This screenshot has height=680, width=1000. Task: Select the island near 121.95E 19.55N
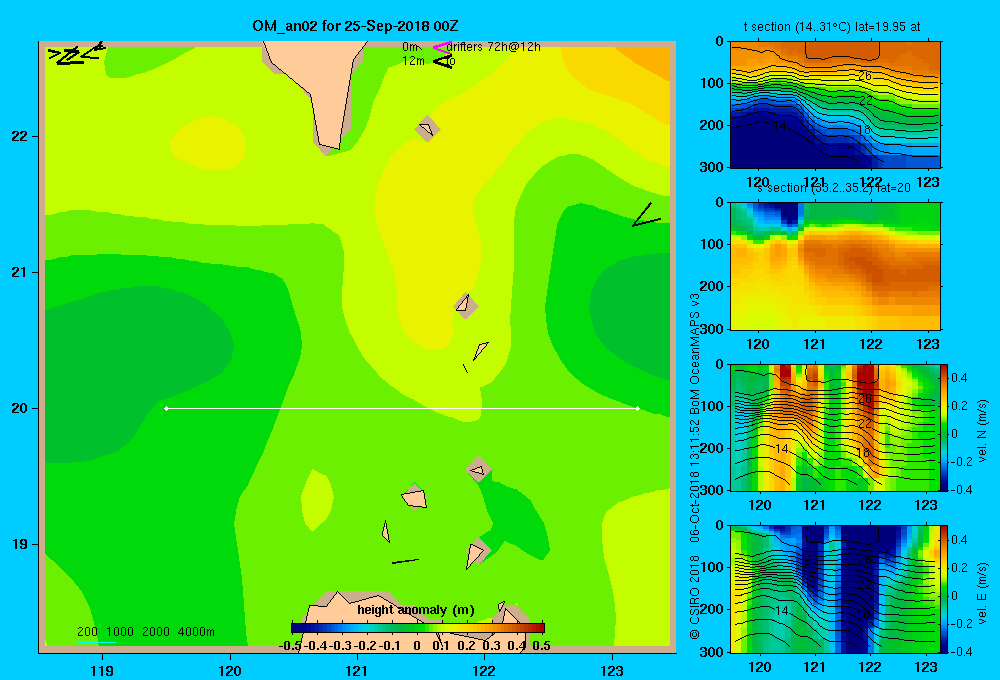tap(478, 470)
